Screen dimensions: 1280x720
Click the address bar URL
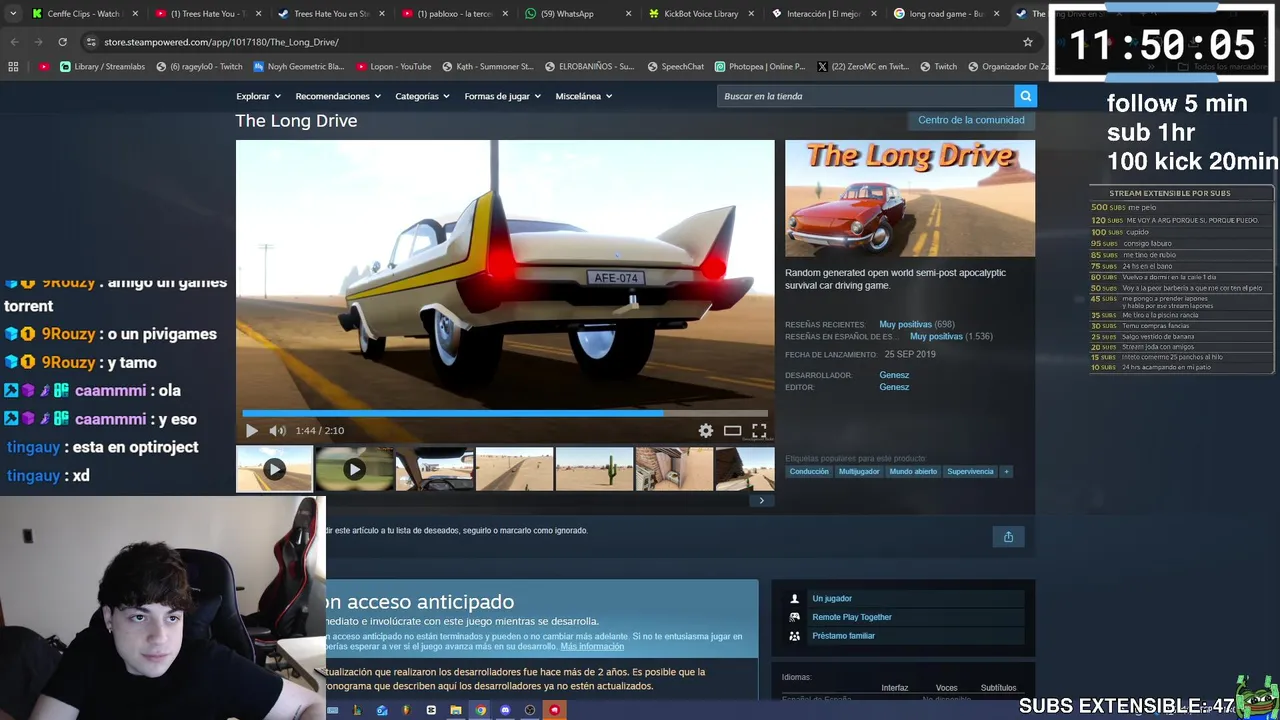coord(221,42)
